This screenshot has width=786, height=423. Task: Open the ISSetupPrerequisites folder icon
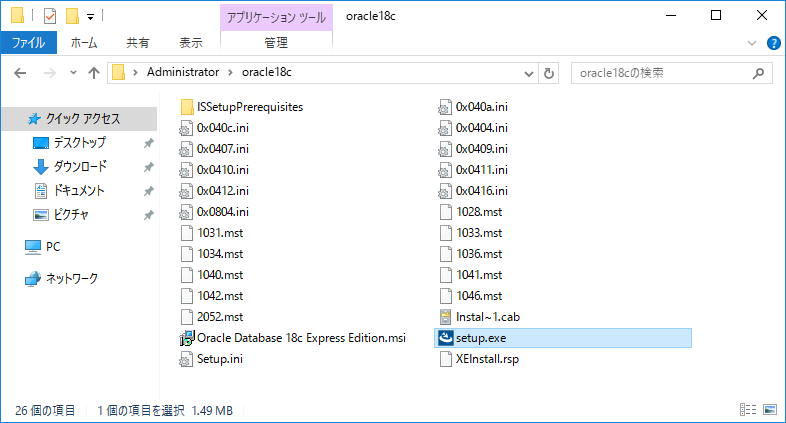pyautogui.click(x=187, y=107)
